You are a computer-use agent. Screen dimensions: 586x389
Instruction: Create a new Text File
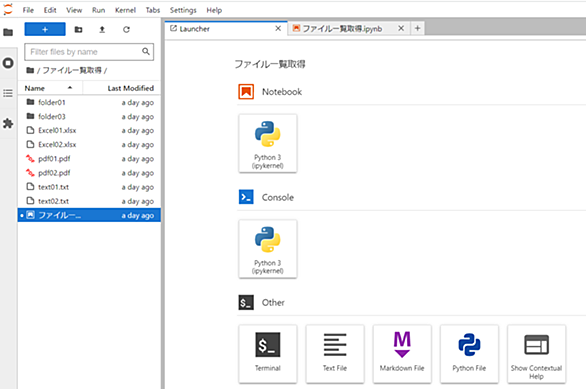335,354
